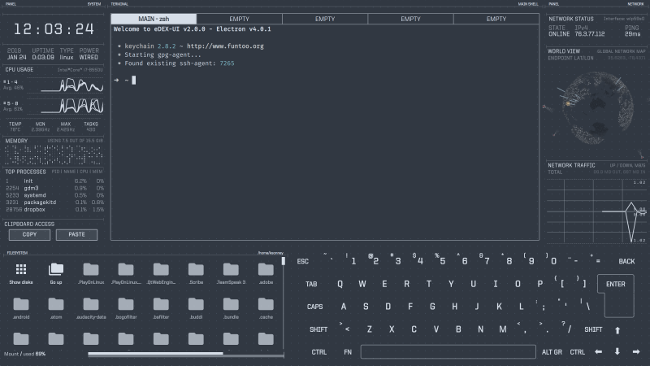
Task: Click the world view globe
Action: [597, 108]
